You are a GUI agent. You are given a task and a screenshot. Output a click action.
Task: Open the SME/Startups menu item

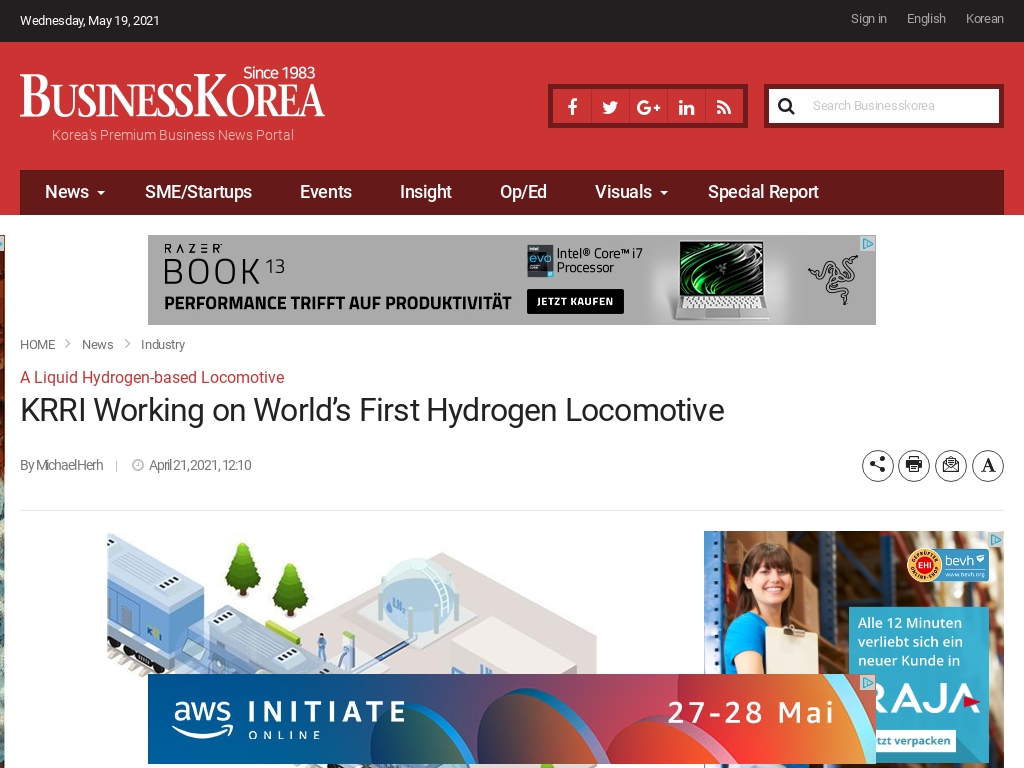point(199,192)
